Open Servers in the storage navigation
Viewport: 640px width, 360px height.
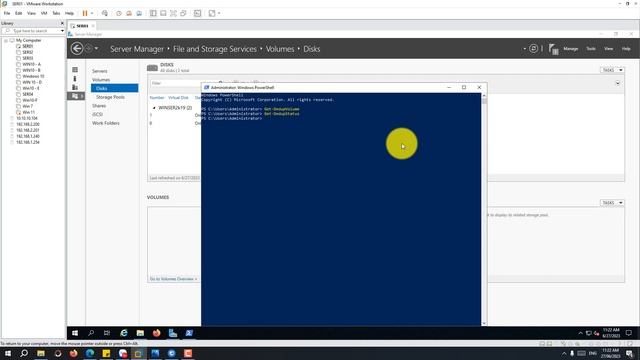tap(100, 71)
